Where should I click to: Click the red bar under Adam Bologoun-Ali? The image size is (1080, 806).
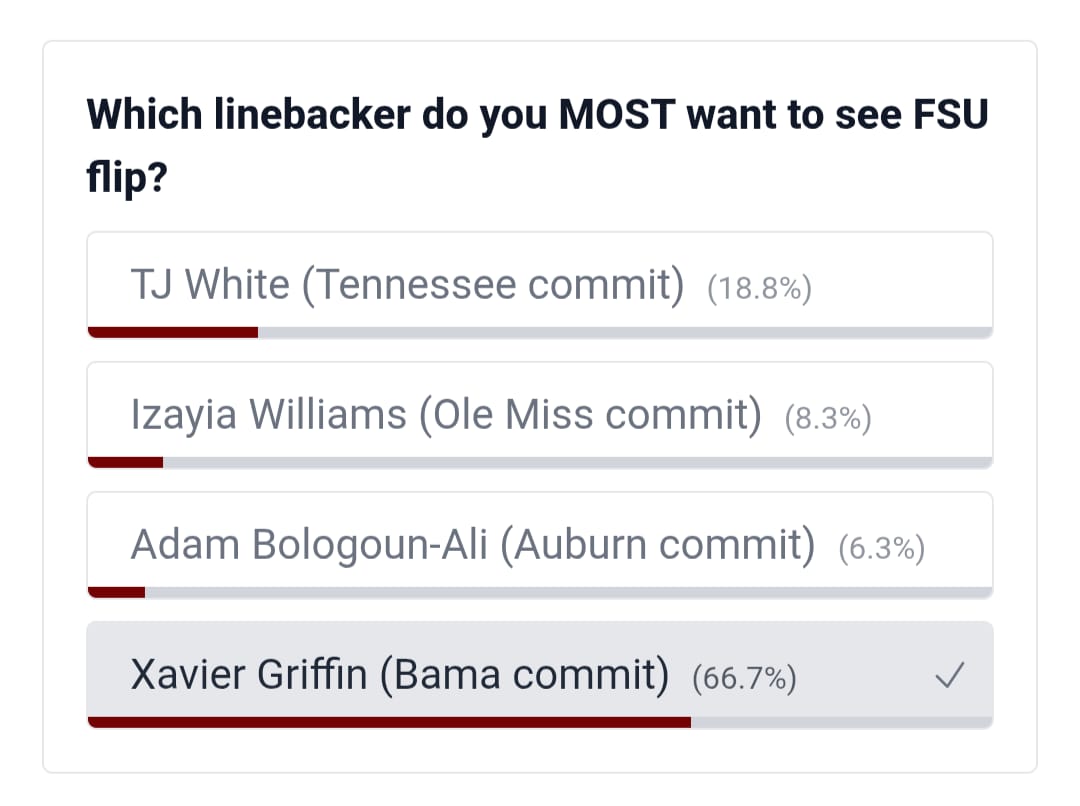(x=117, y=592)
